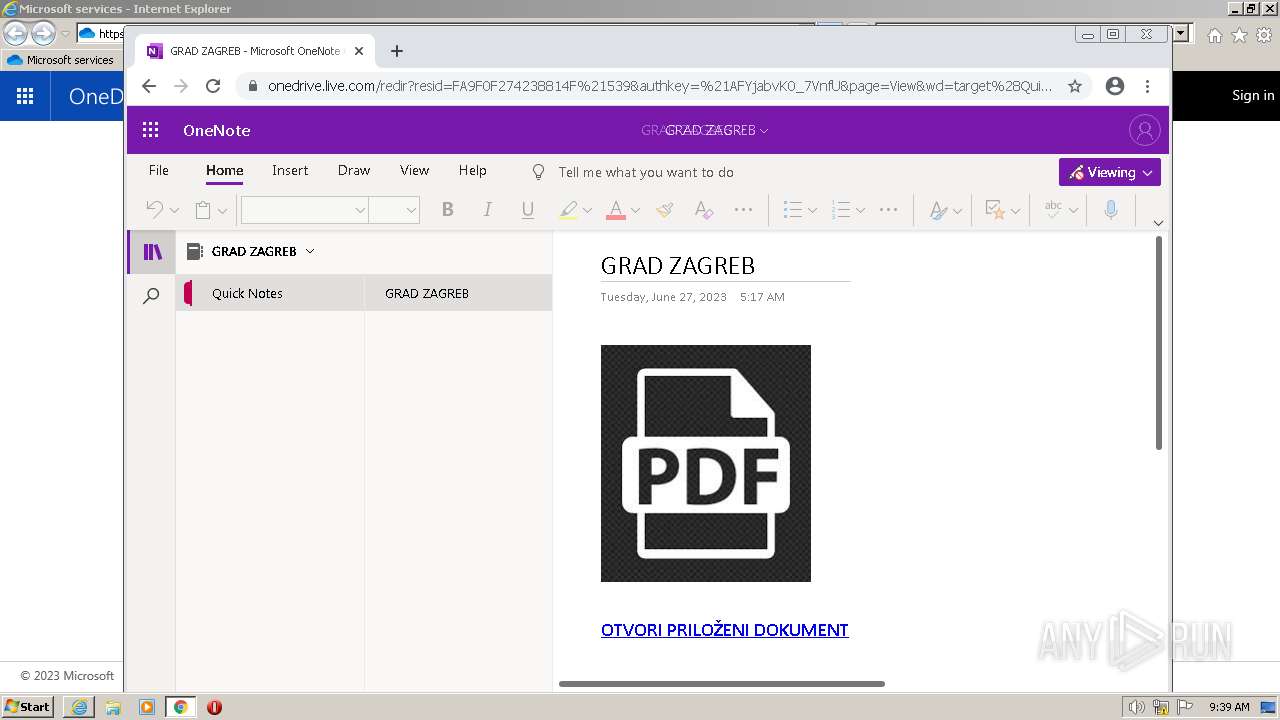
Task: Open the notebook title GRAD ZAGREB dropdown in header
Action: 717,130
